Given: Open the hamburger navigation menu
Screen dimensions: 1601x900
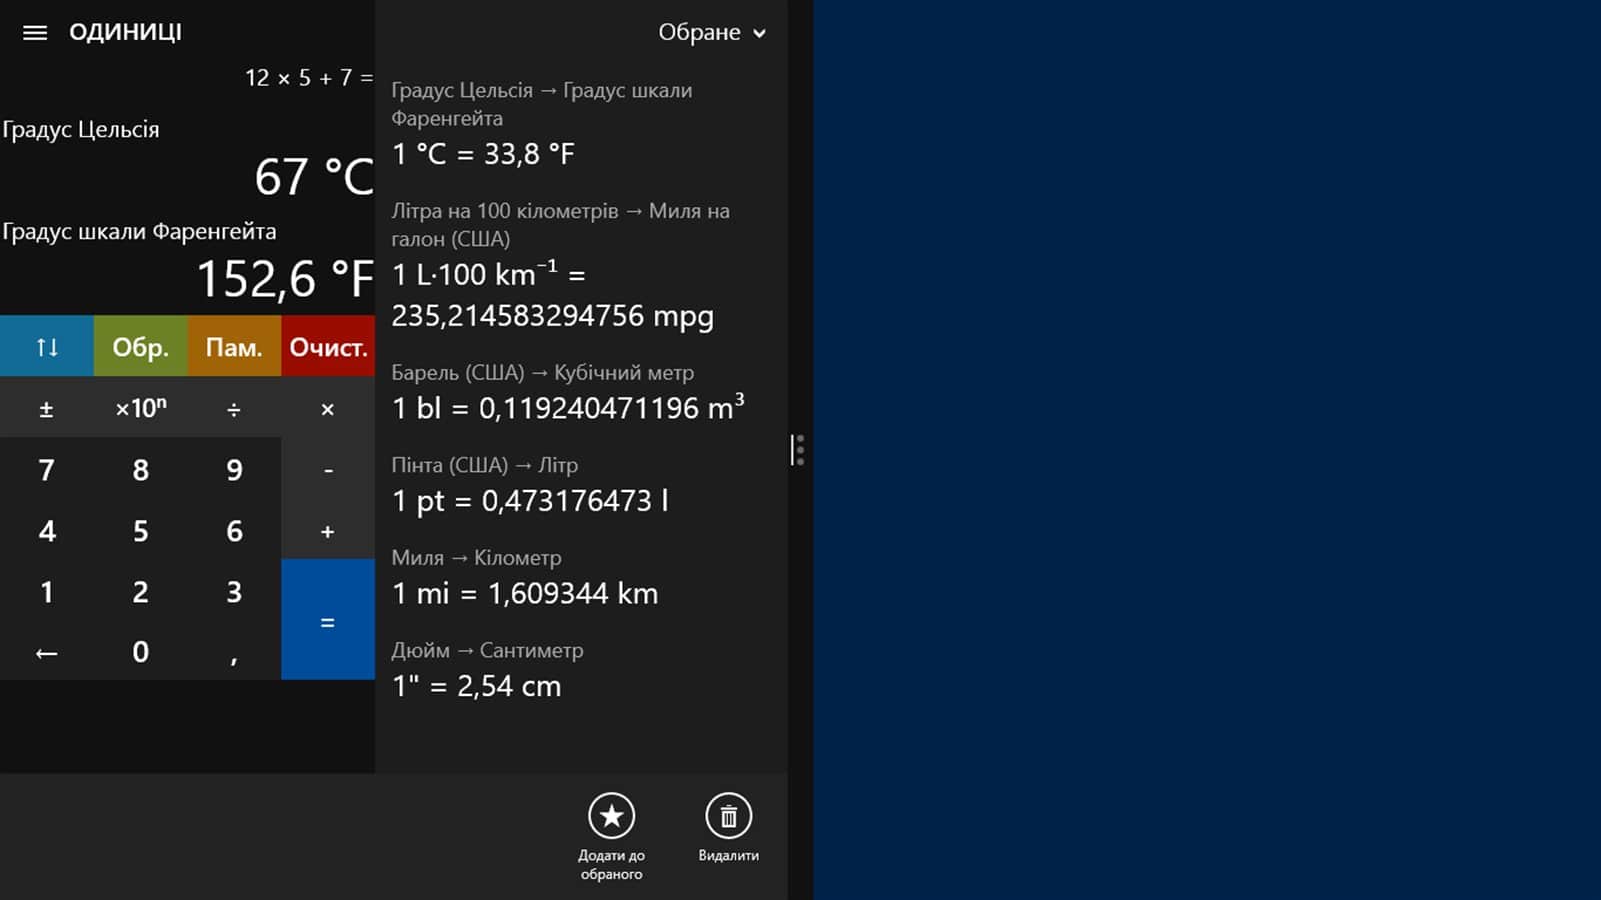Looking at the screenshot, I should (35, 33).
